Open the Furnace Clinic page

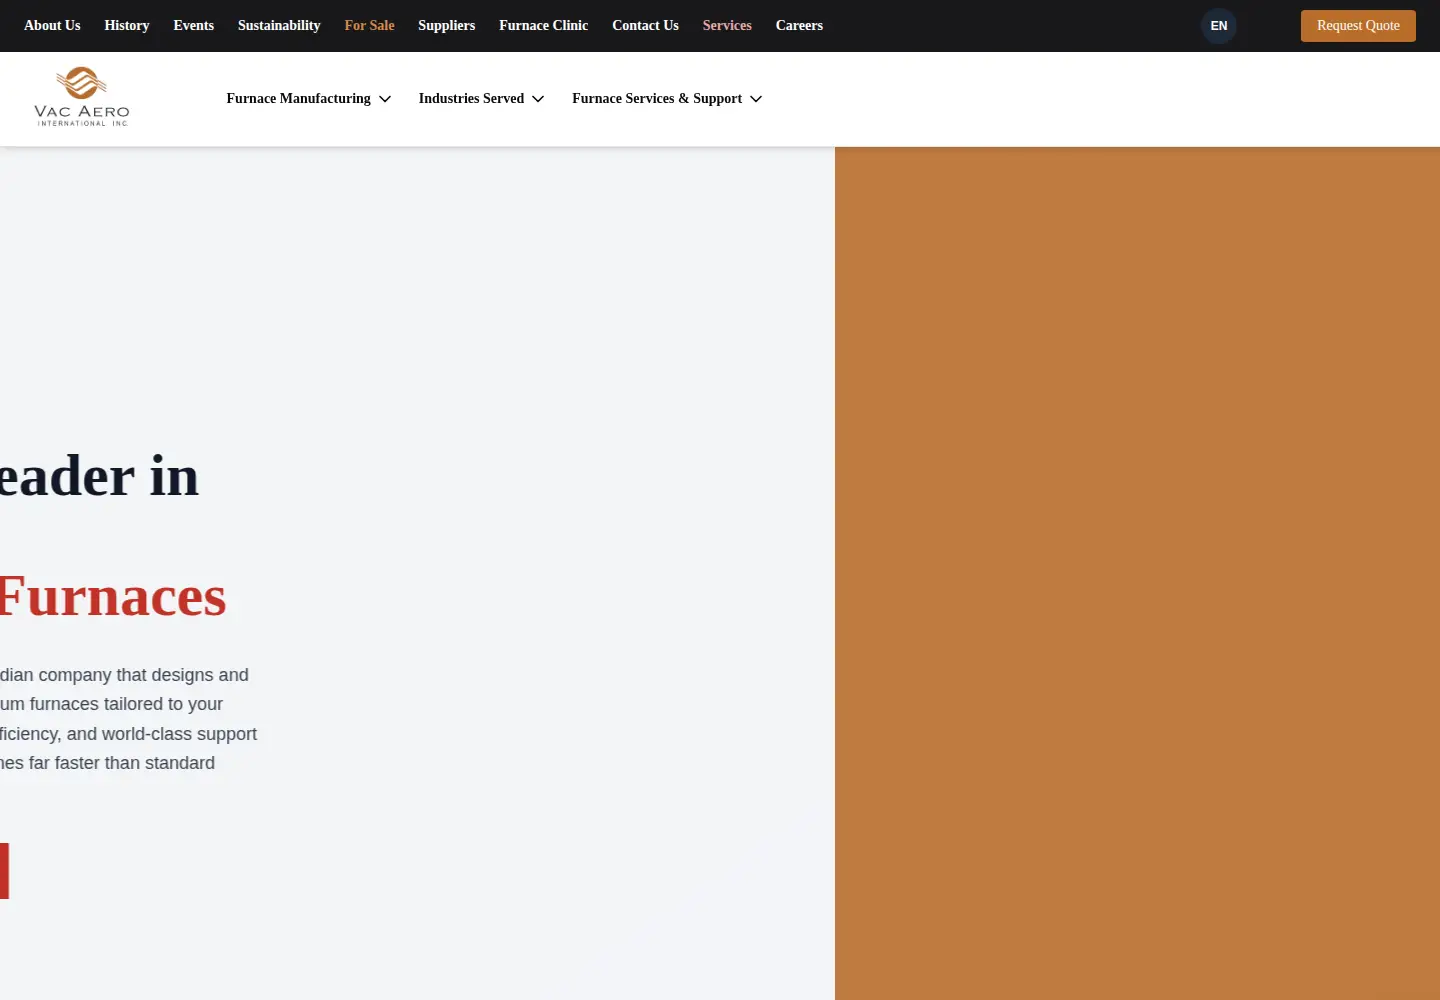544,26
